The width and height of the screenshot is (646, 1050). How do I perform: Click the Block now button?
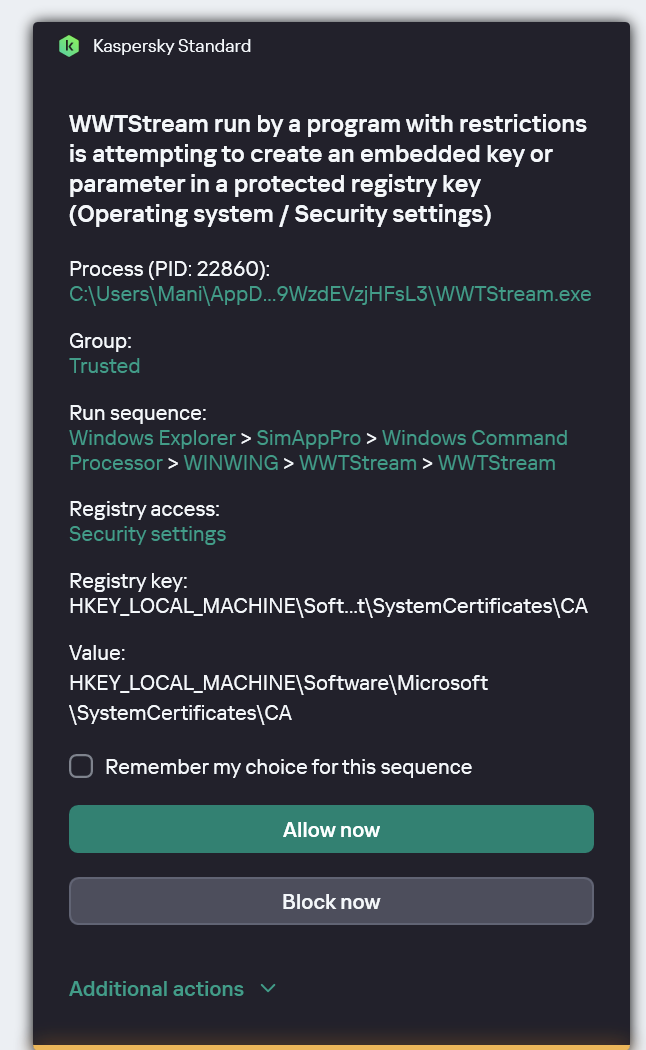point(331,901)
